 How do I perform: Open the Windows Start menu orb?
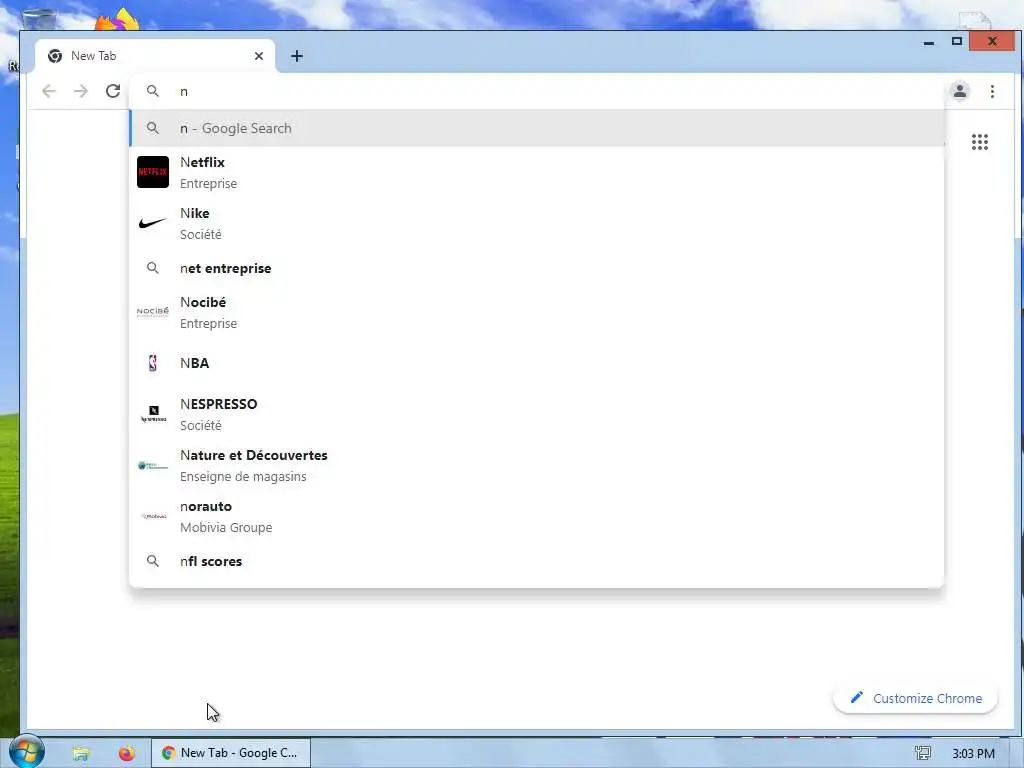pos(27,752)
